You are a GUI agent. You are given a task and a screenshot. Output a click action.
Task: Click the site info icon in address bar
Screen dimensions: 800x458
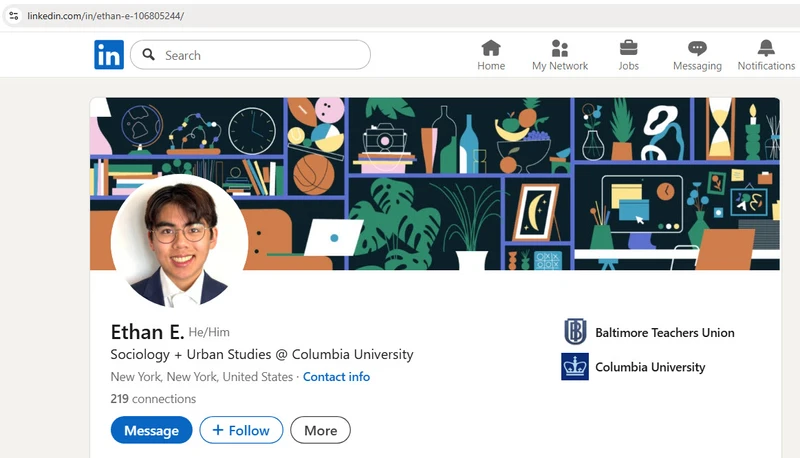pos(14,16)
